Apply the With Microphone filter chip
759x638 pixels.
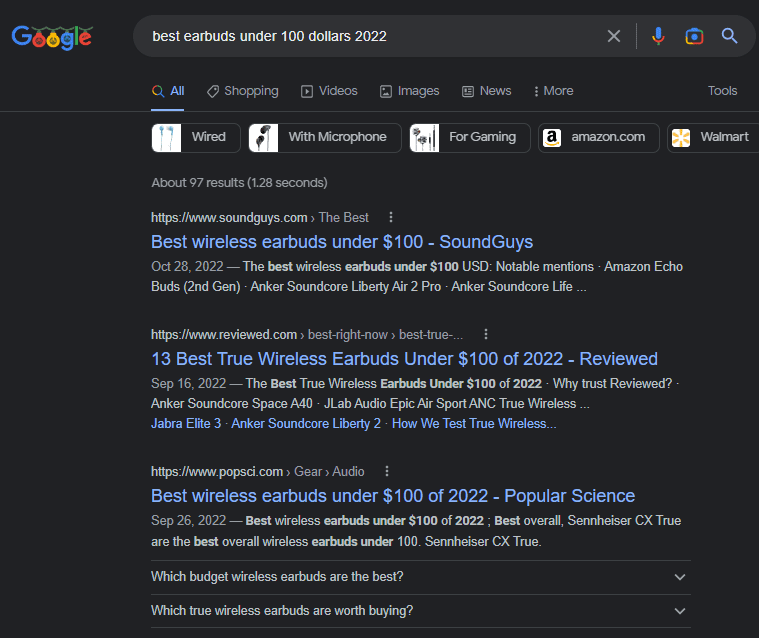click(325, 137)
